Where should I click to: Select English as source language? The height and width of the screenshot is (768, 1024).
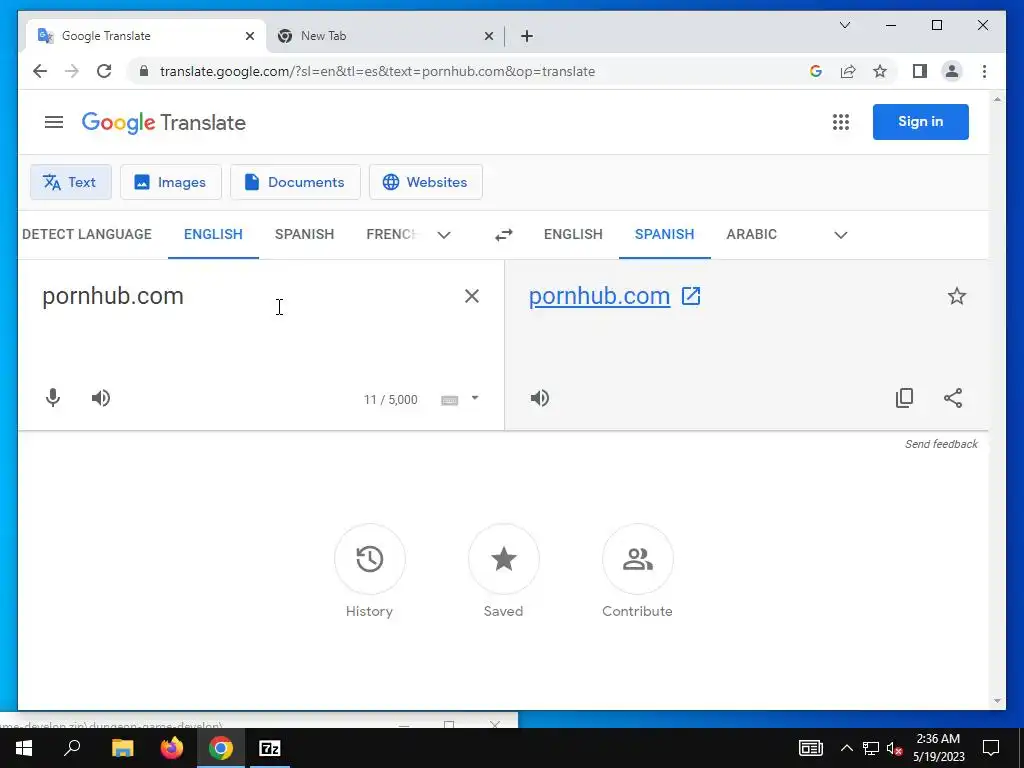[213, 234]
